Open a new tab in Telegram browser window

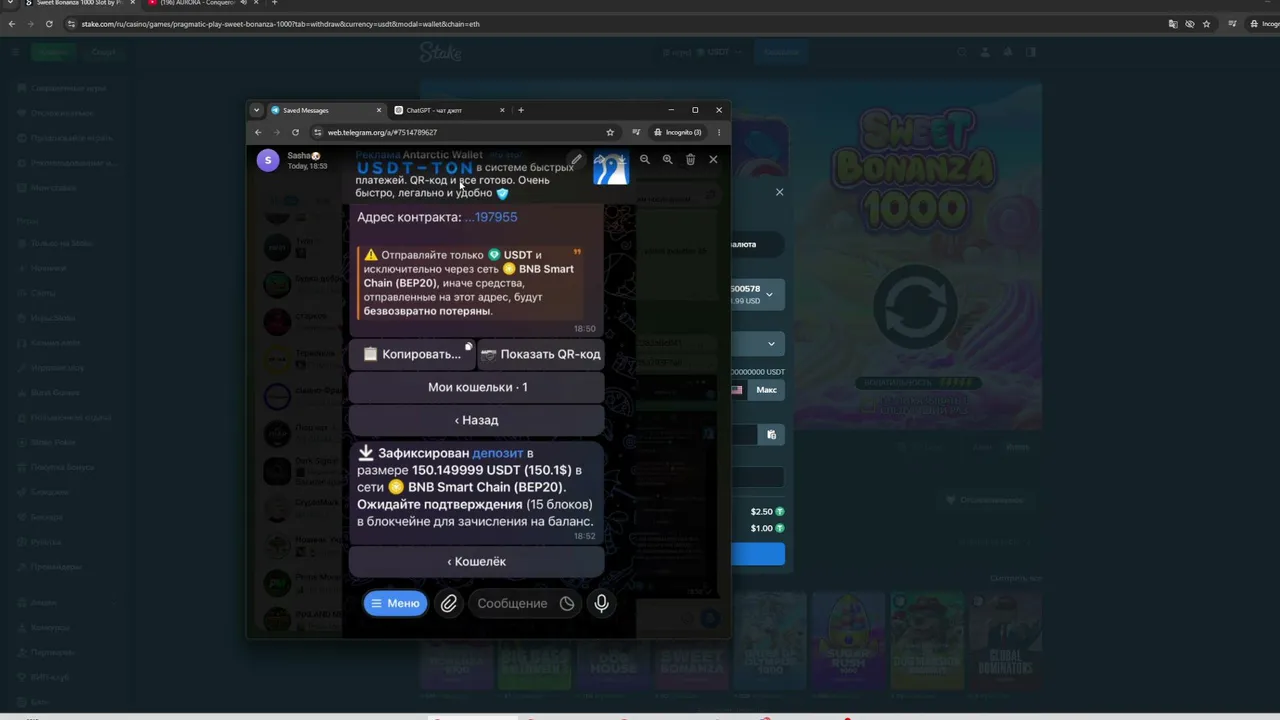coord(520,110)
